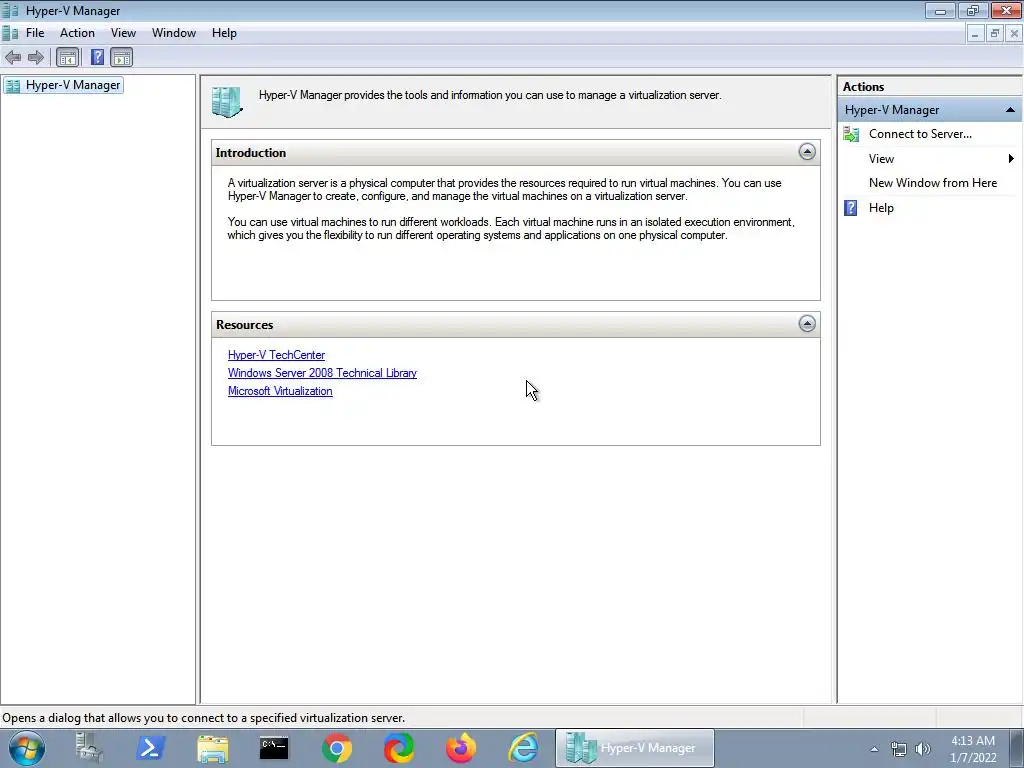This screenshot has width=1024, height=768.
Task: Launch Server Manager from the taskbar
Action: 88,748
